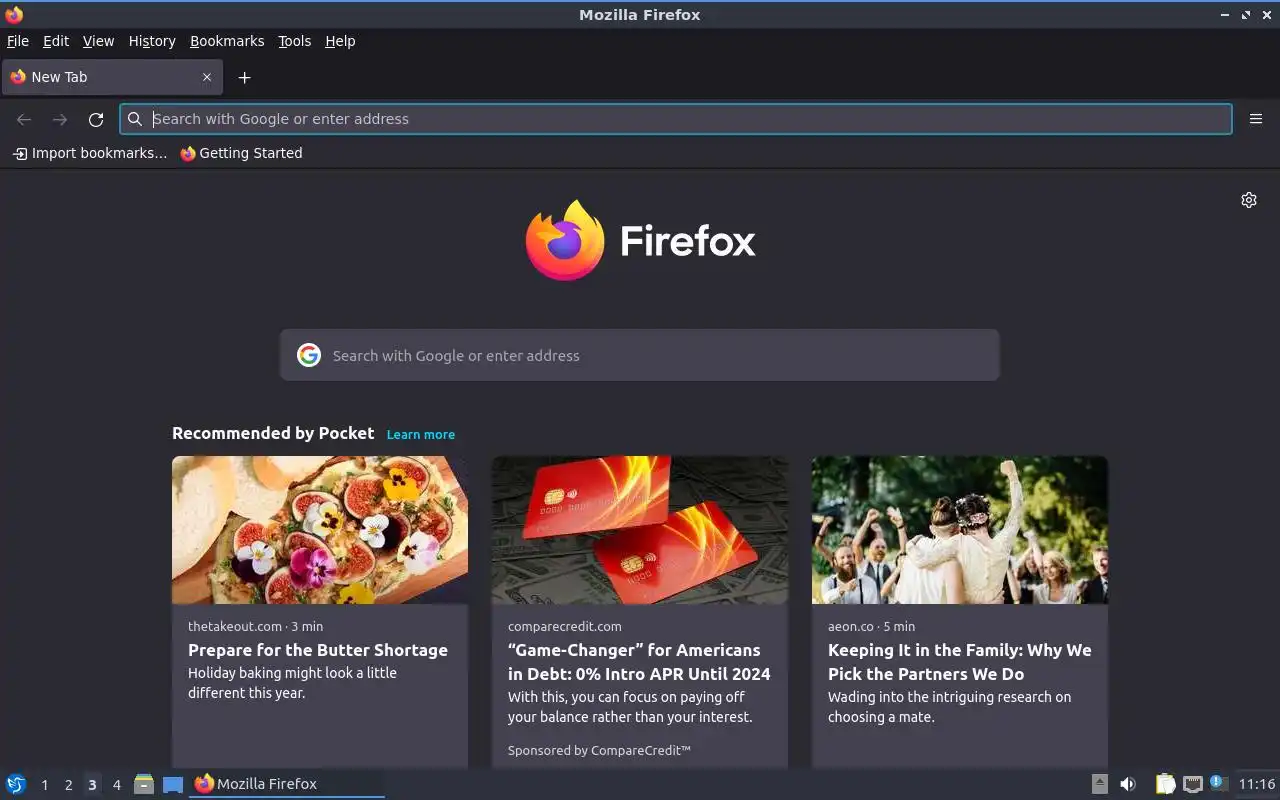Click the update notifier tray icon
The height and width of the screenshot is (800, 1280).
(1218, 783)
